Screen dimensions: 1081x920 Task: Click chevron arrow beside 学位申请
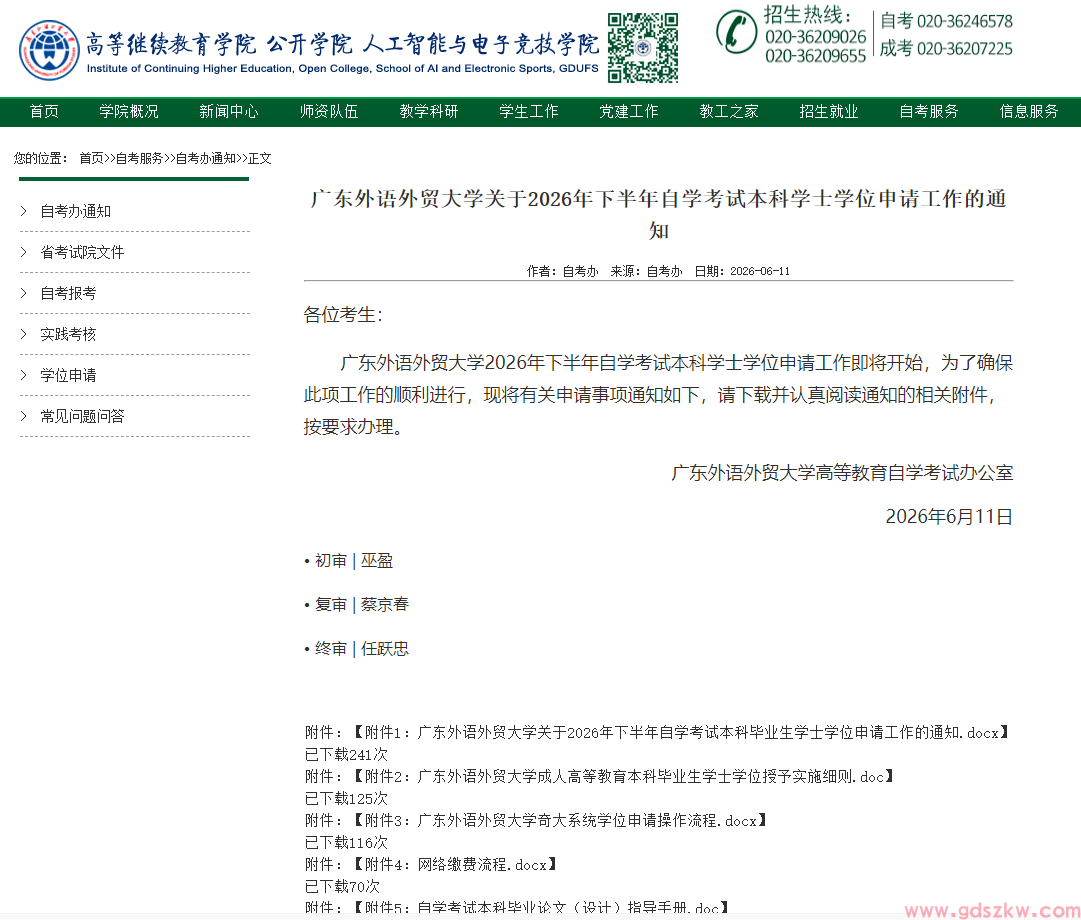(24, 375)
